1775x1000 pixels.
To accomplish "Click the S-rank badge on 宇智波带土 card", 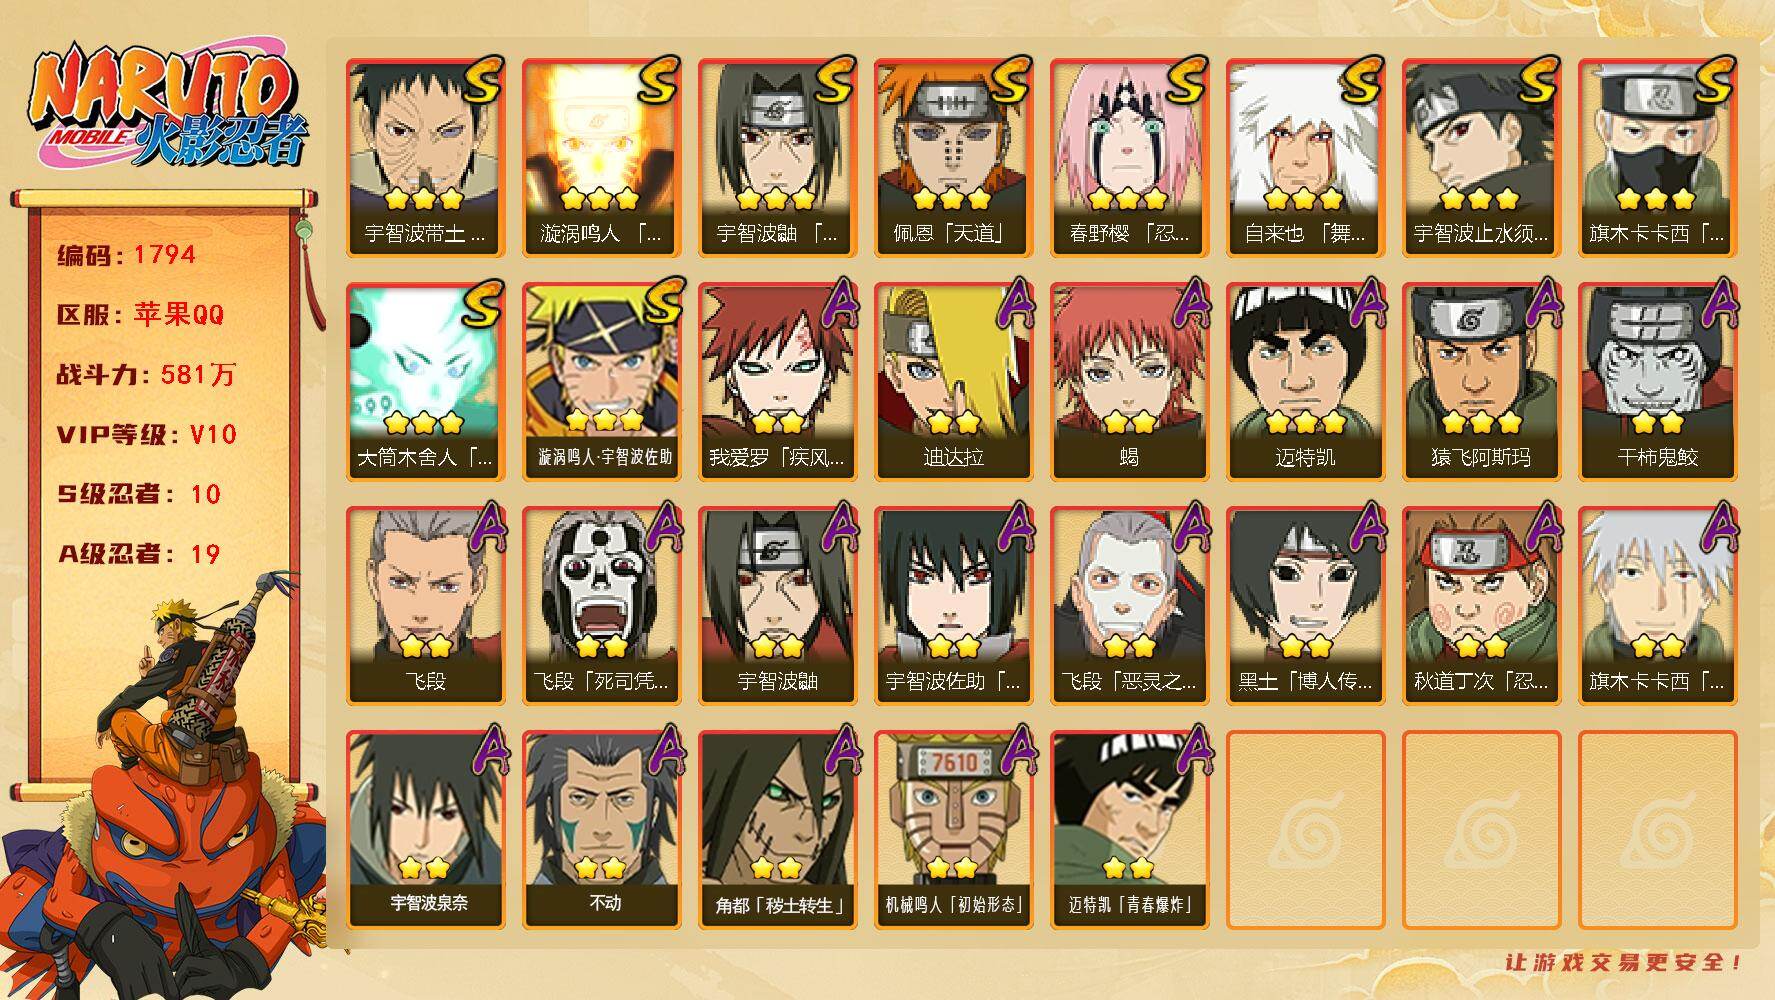I will [x=483, y=80].
